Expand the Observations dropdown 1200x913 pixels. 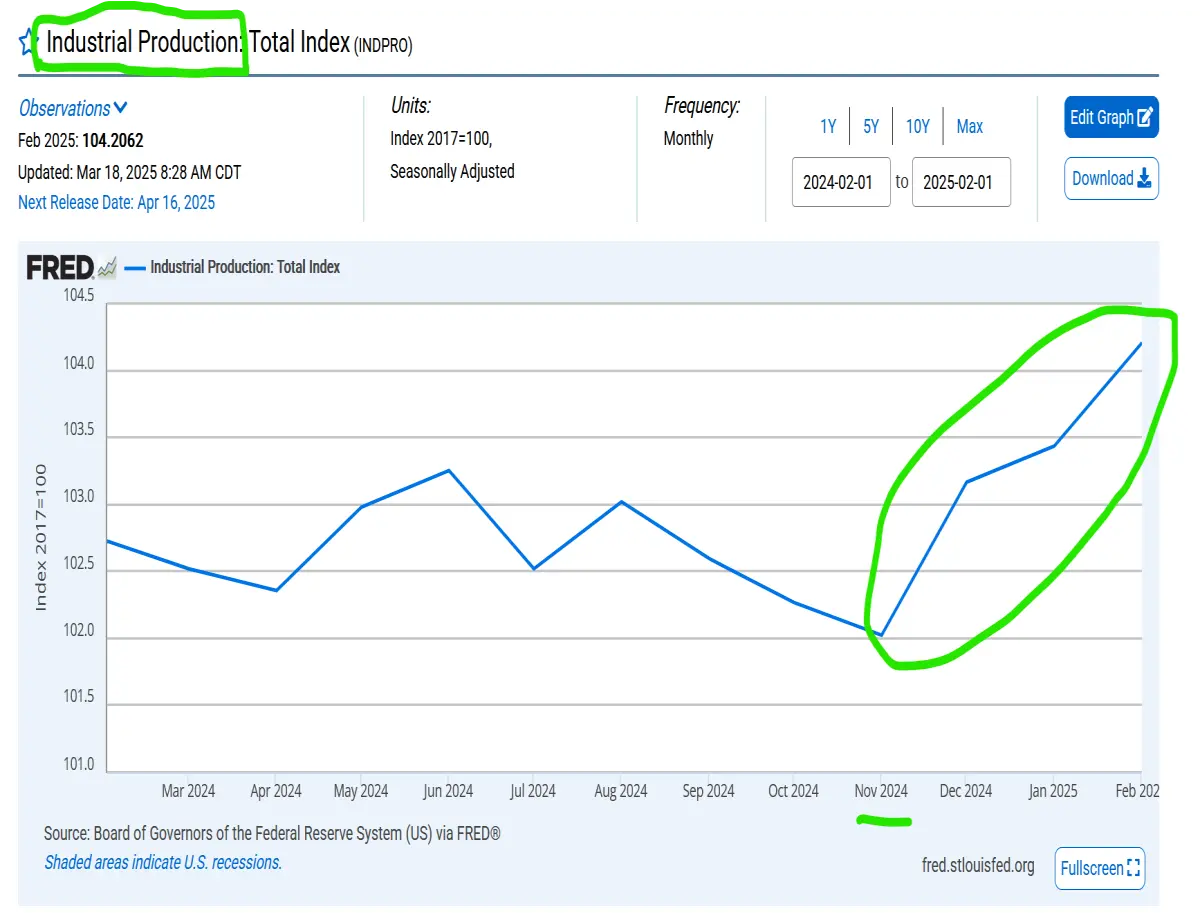point(73,108)
